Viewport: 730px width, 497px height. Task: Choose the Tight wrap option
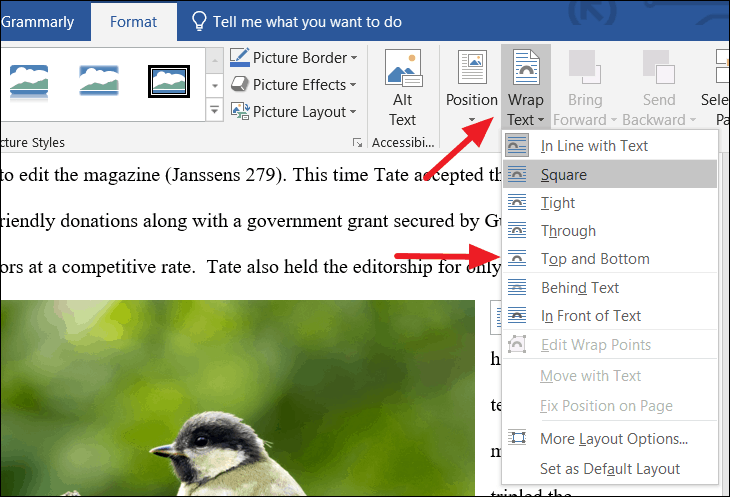tap(610, 202)
